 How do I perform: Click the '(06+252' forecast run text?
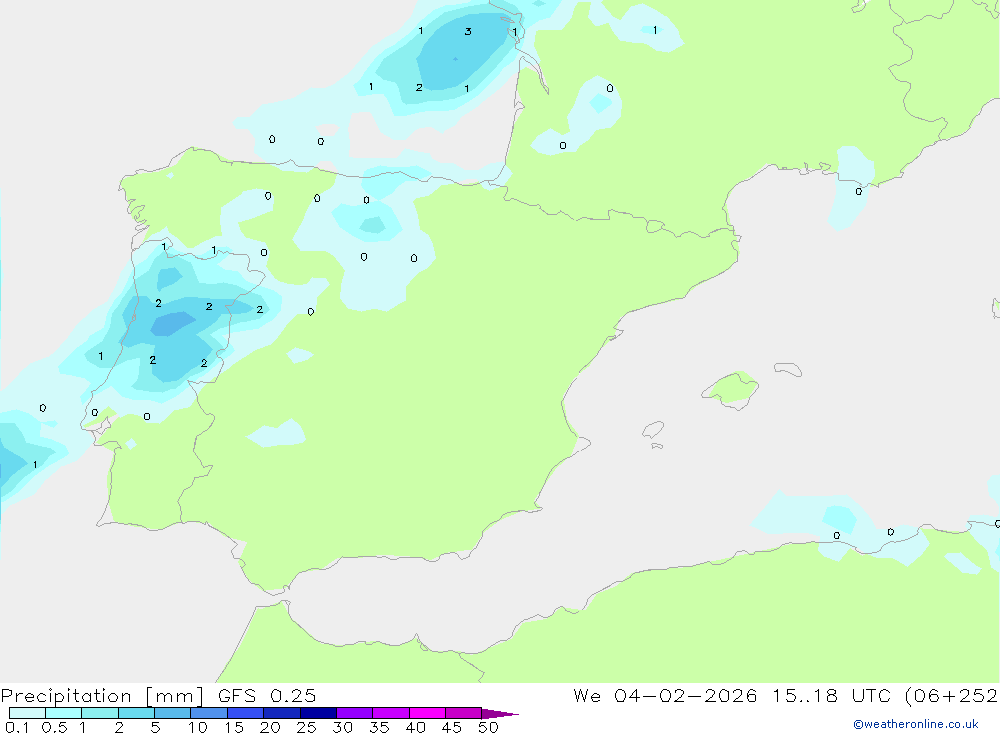[951, 696]
